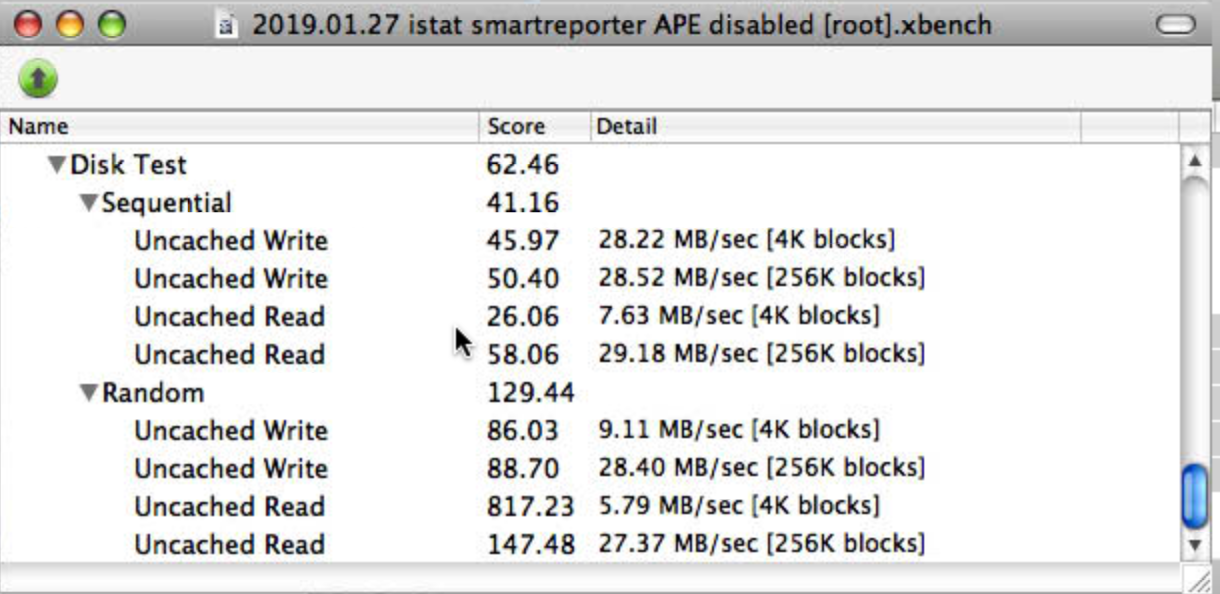Click the blue vertical scrollbar thumb

tap(1194, 497)
